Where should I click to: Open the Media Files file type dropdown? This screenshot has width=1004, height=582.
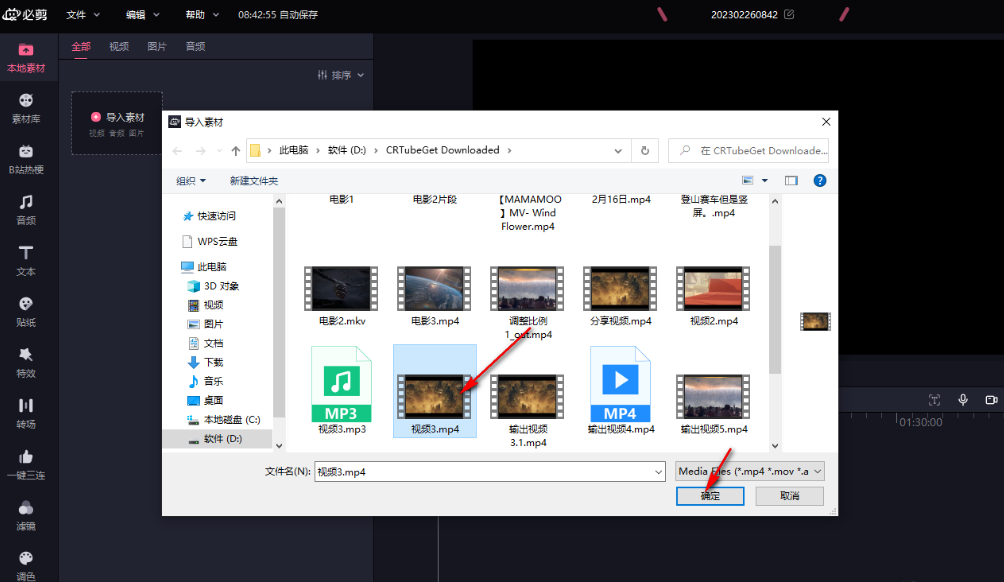pos(748,470)
